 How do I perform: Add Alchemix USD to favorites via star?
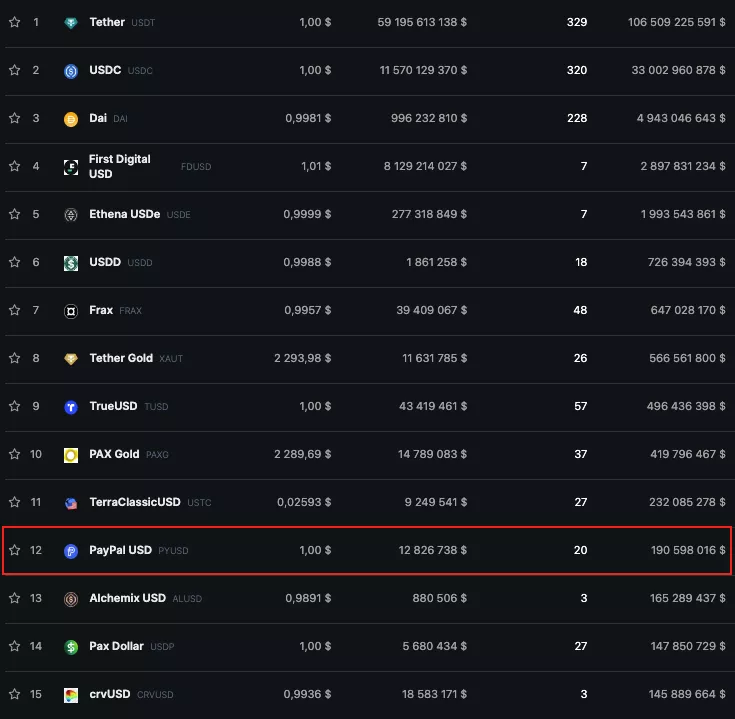(x=14, y=598)
